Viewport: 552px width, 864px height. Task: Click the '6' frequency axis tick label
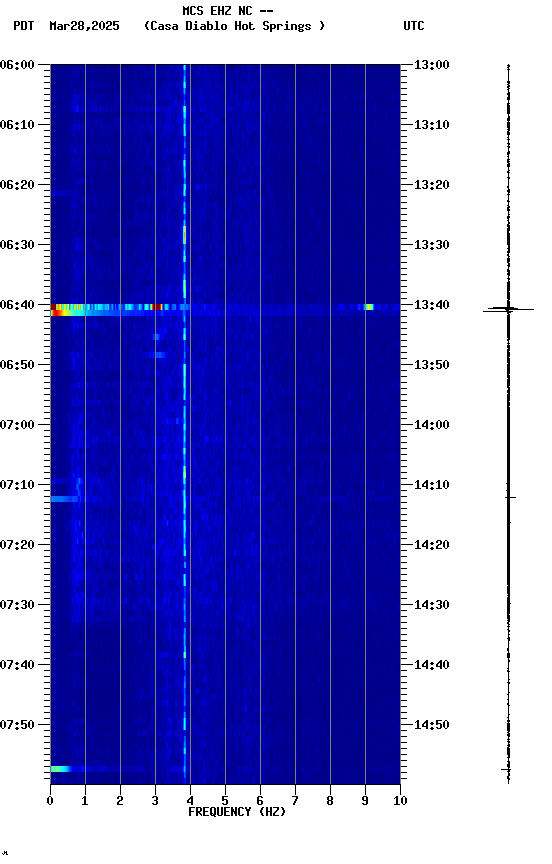[260, 801]
